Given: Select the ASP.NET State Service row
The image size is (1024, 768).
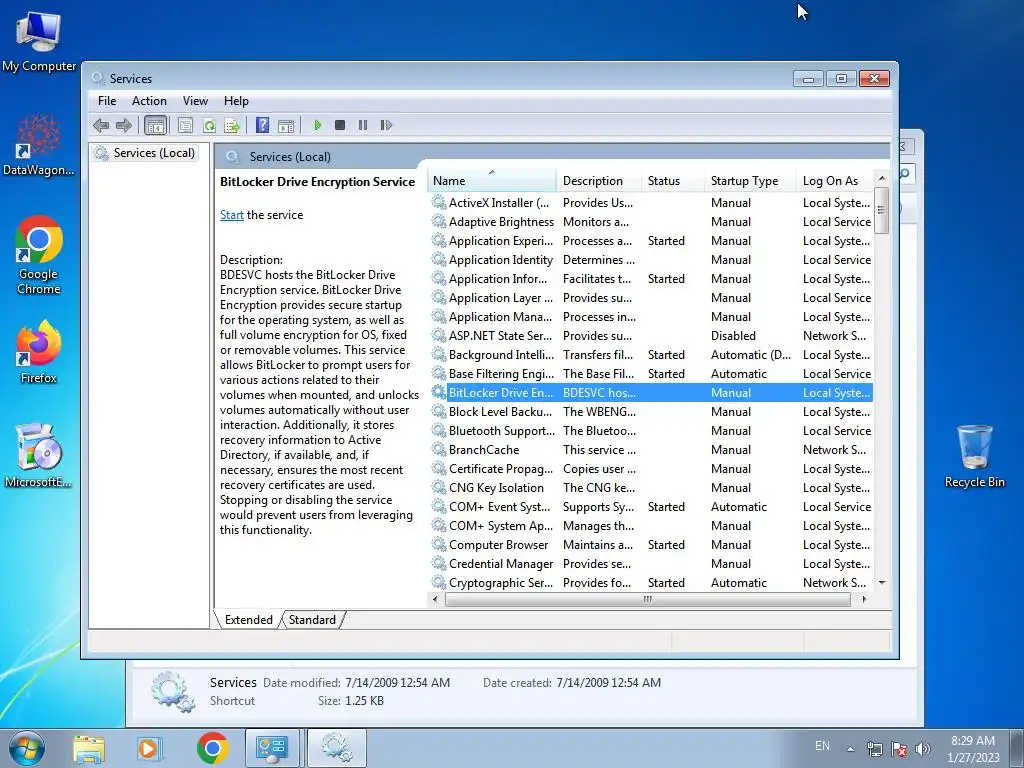Looking at the screenshot, I should click(x=651, y=336).
